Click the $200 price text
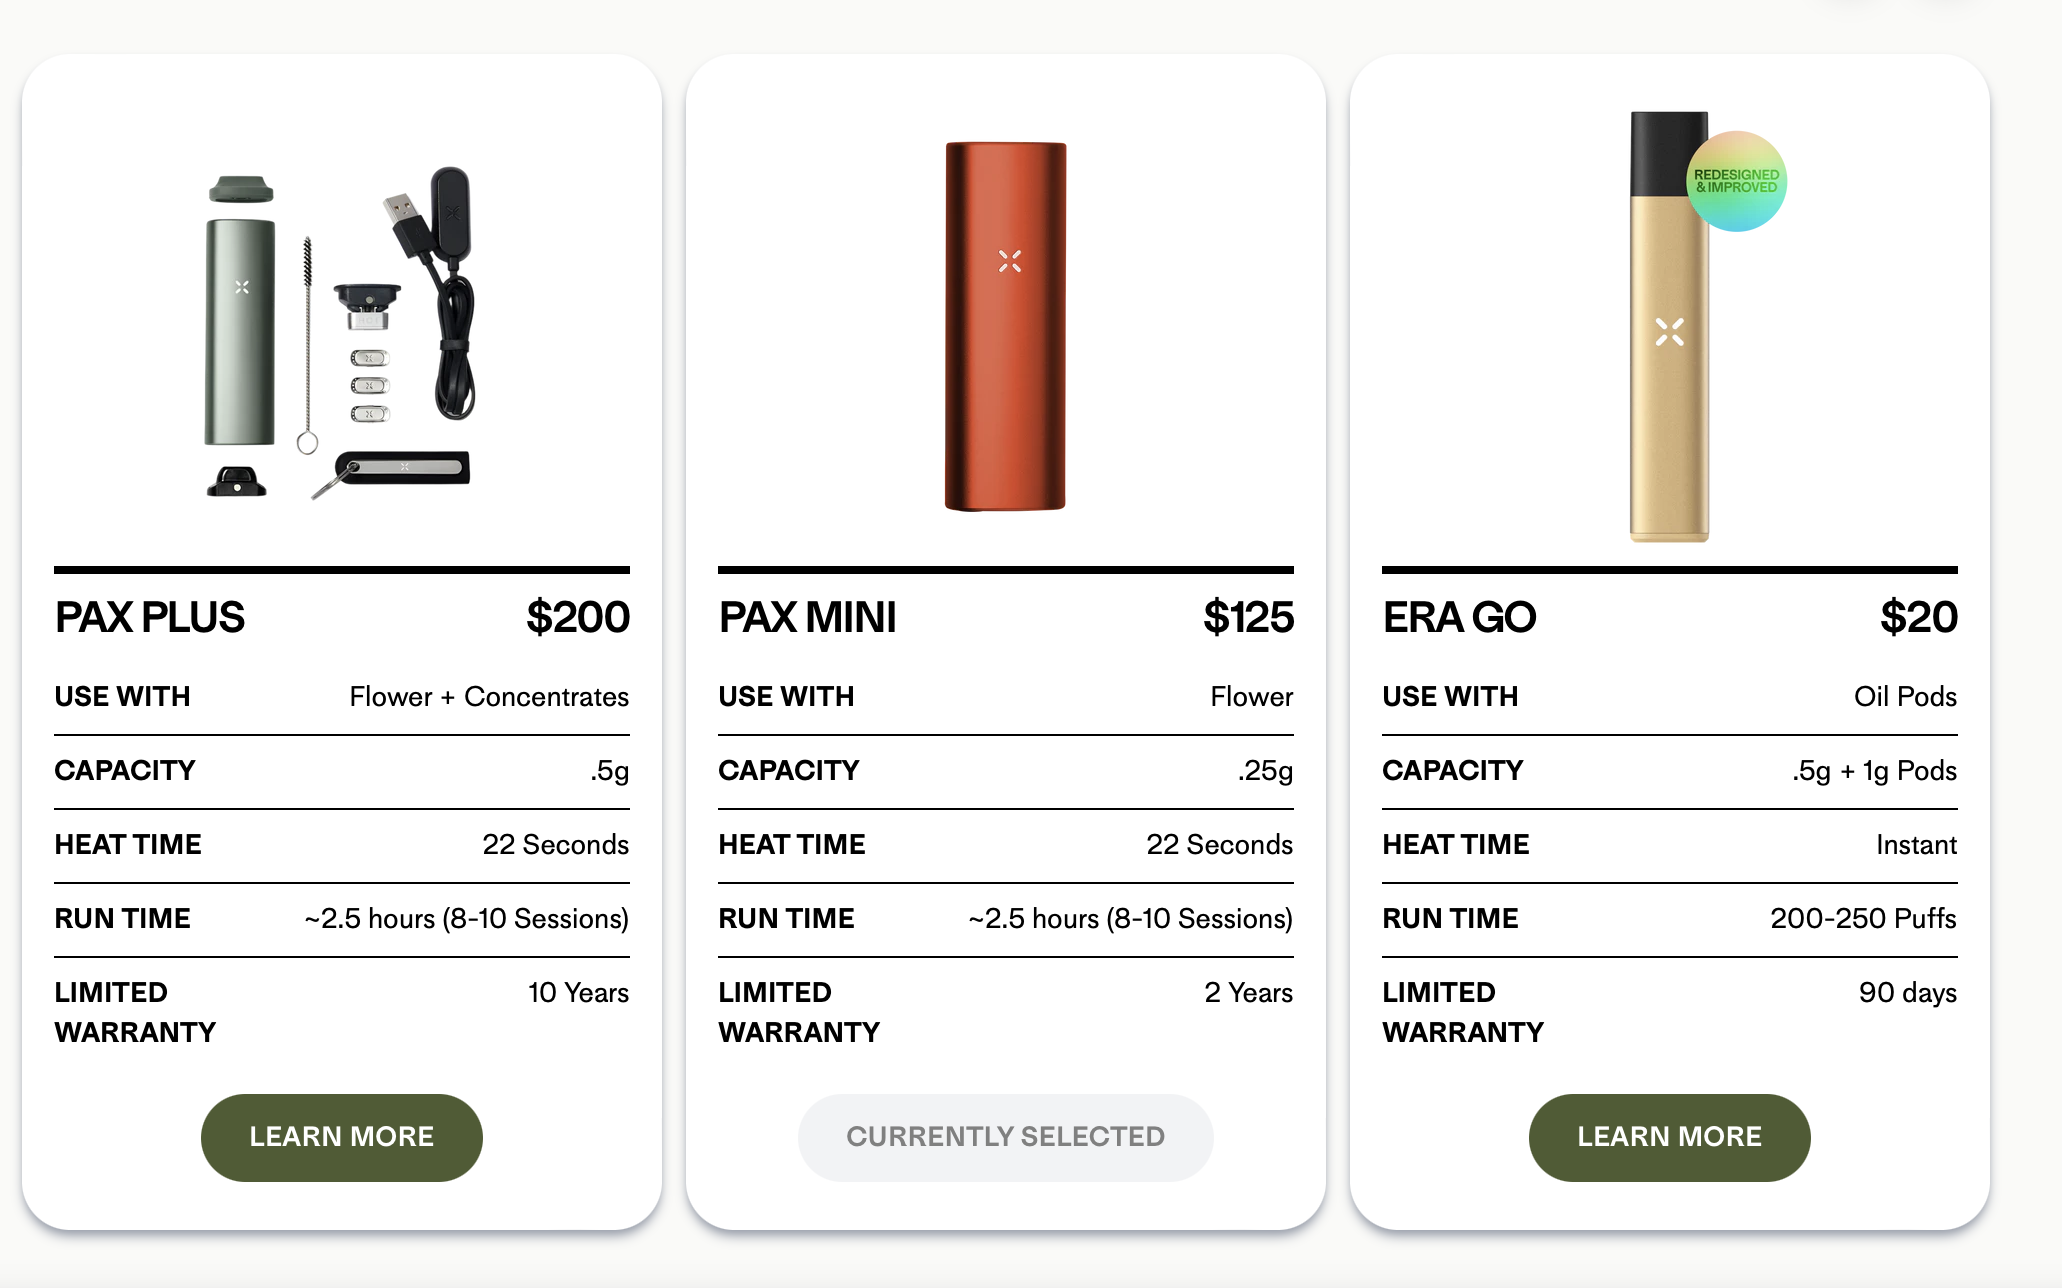Image resolution: width=2062 pixels, height=1288 pixels. click(x=578, y=617)
